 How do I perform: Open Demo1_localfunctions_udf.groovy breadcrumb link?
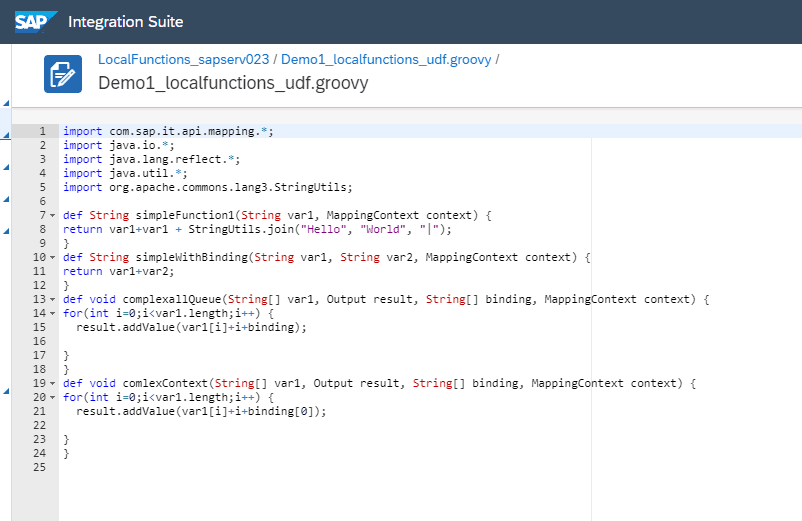point(386,59)
